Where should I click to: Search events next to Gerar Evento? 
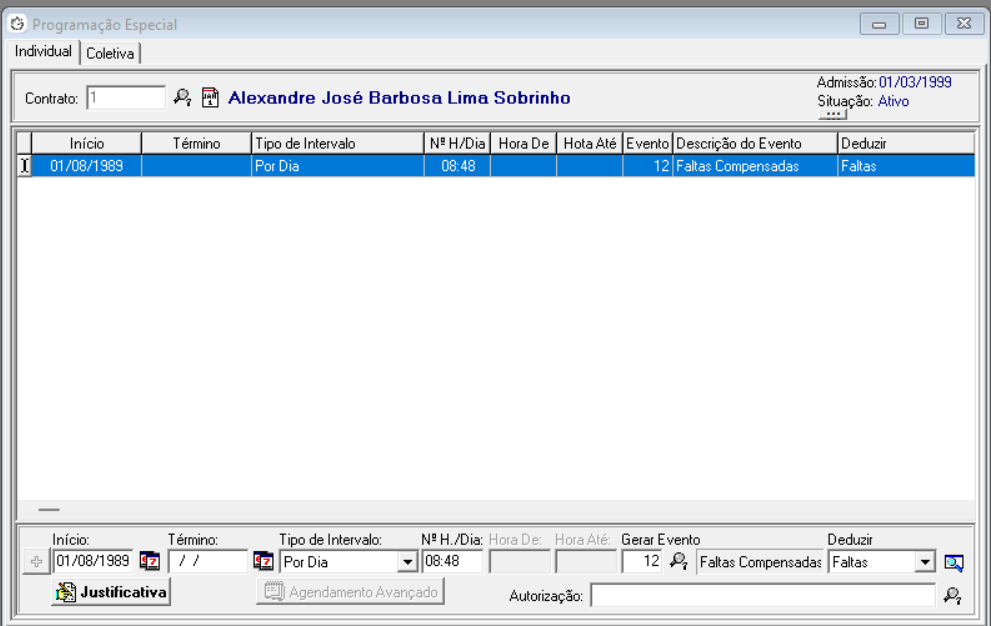click(679, 562)
